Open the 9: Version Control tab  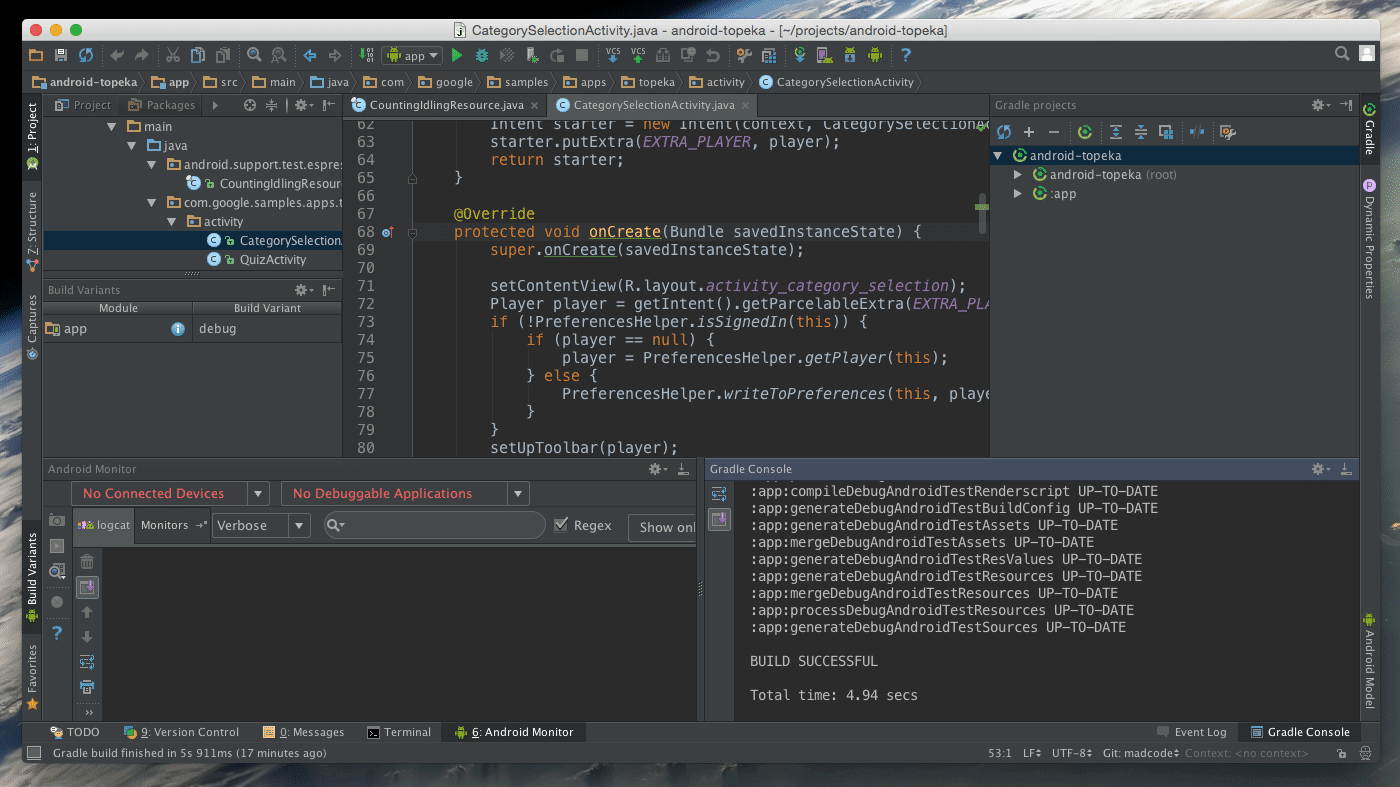pyautogui.click(x=181, y=732)
